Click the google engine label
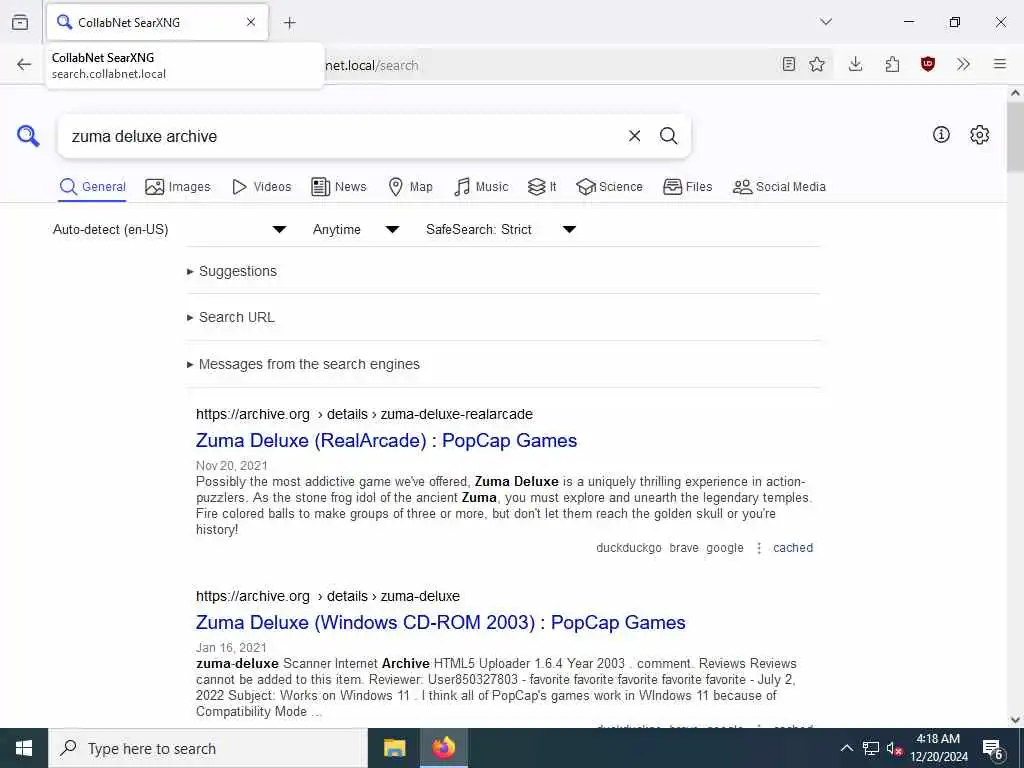The height and width of the screenshot is (768, 1024). 725,548
